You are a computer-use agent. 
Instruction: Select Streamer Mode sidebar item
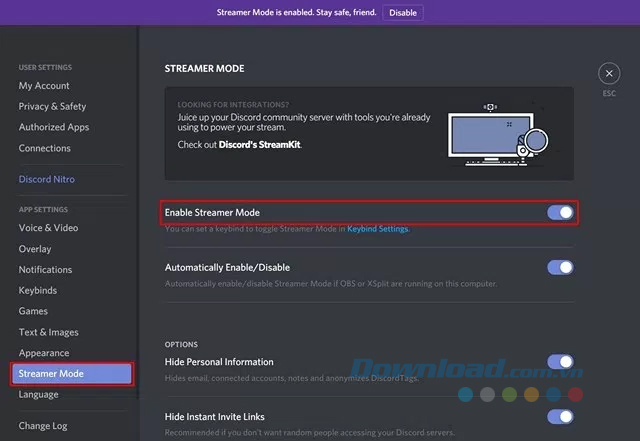click(72, 374)
